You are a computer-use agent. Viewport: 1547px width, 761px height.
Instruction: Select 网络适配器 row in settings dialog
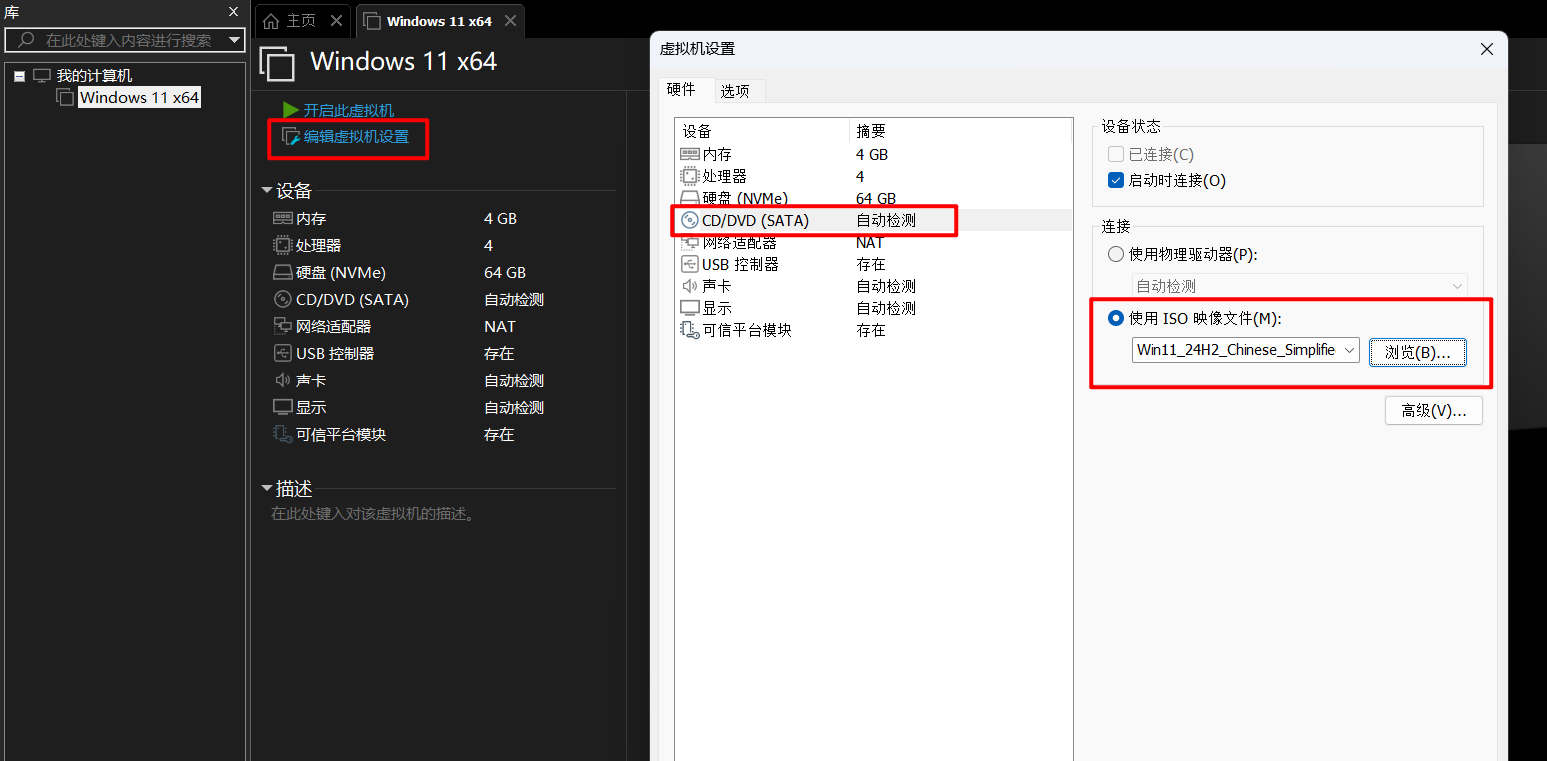873,242
